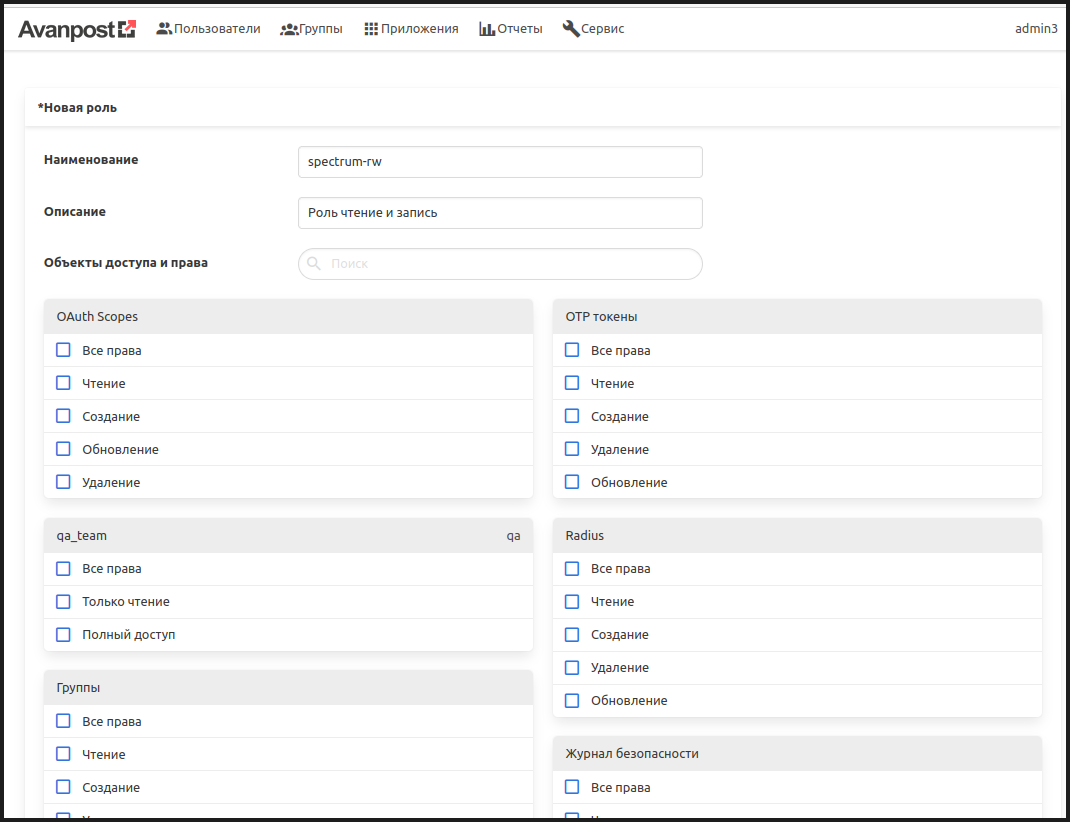This screenshot has width=1070, height=822.
Task: Enable Все права under Журнал безопасности
Action: 572,787
